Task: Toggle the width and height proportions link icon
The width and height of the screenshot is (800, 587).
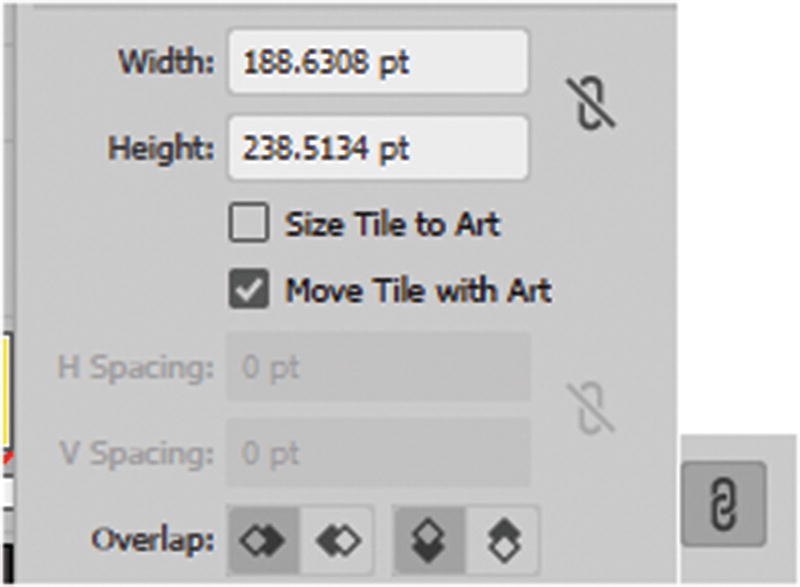Action: [596, 104]
